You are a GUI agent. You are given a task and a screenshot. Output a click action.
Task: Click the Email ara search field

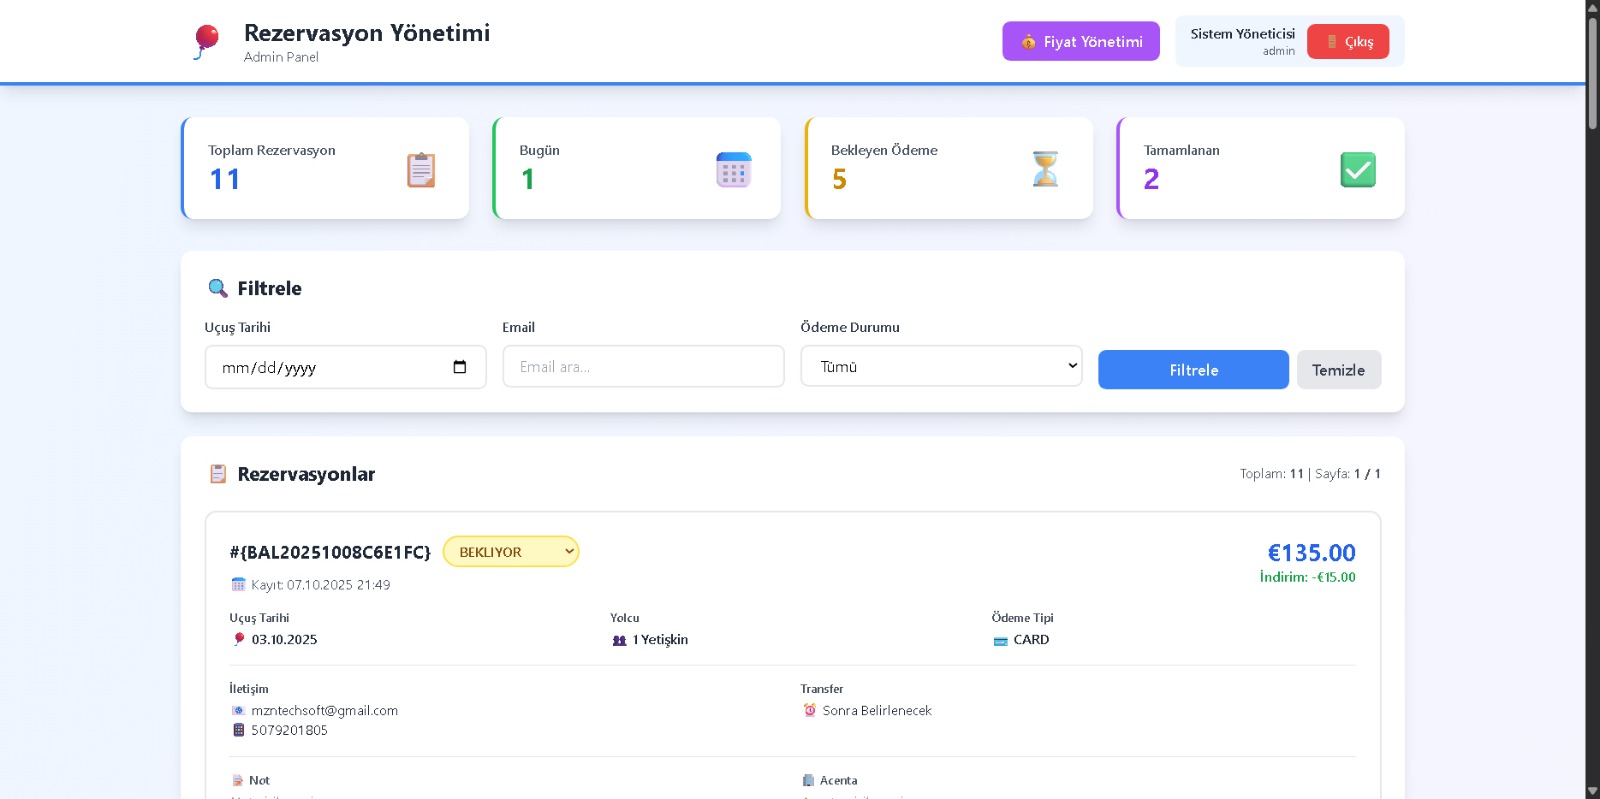[643, 367]
